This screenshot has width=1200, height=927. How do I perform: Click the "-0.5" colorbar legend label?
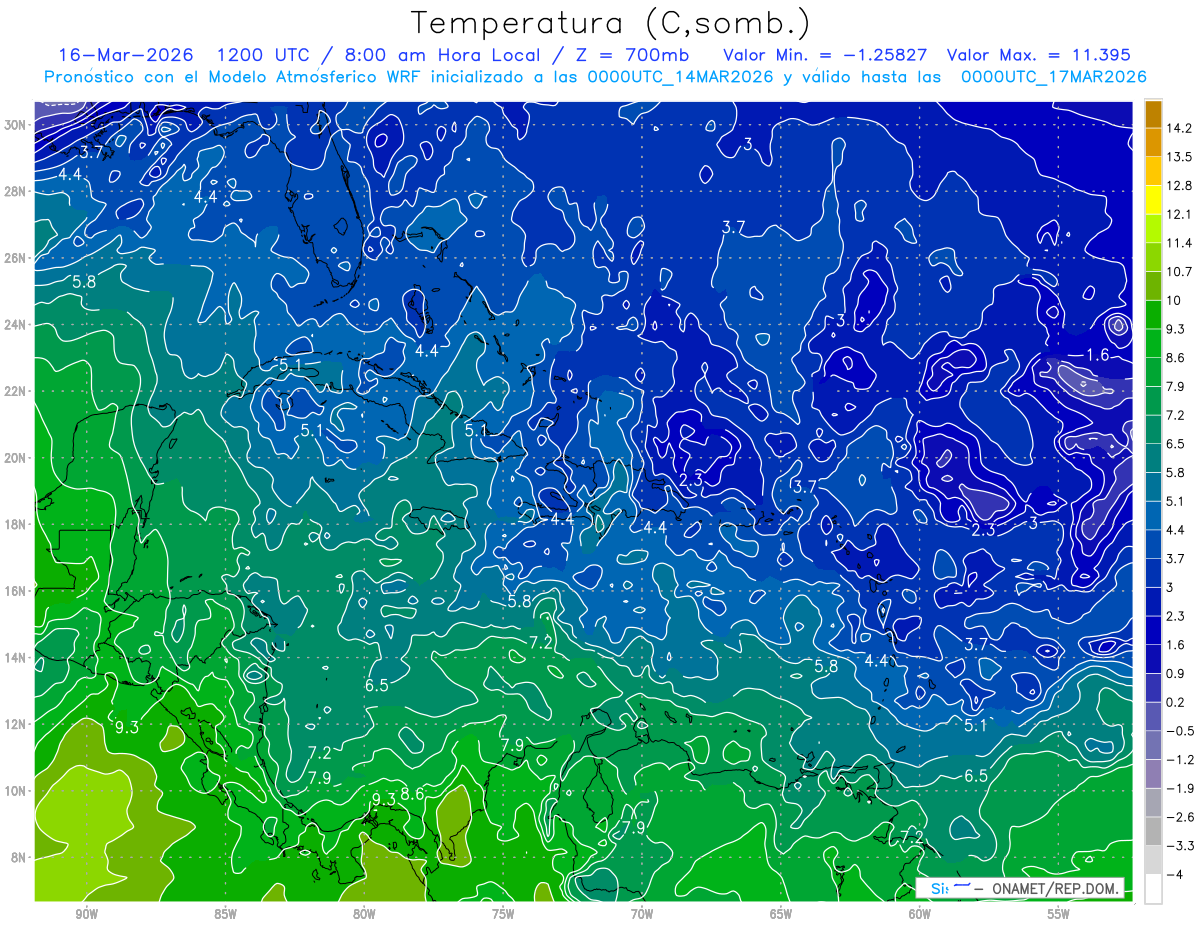coord(1180,731)
